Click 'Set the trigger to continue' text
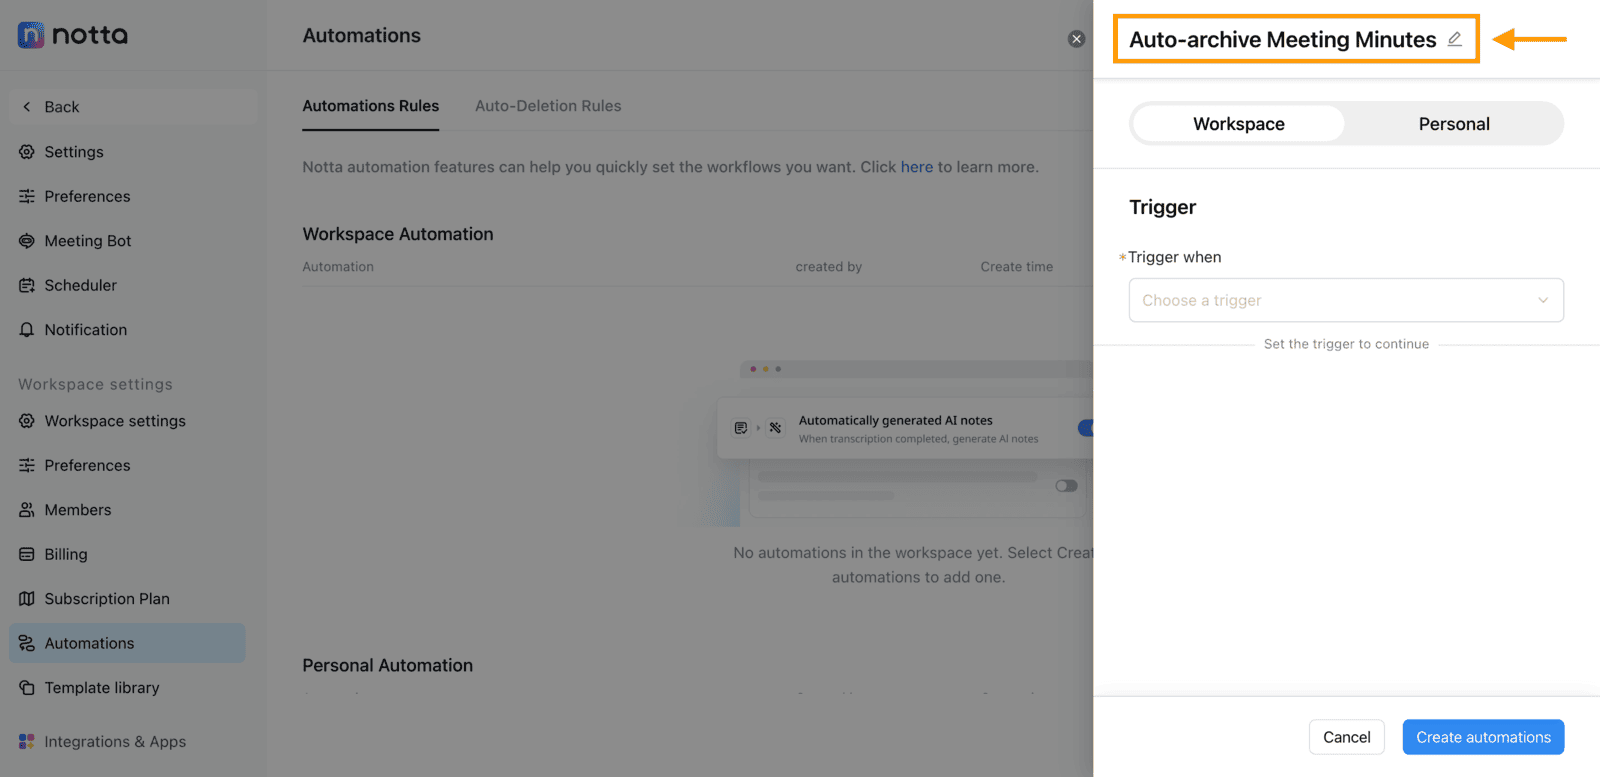The width and height of the screenshot is (1600, 777). click(x=1346, y=344)
